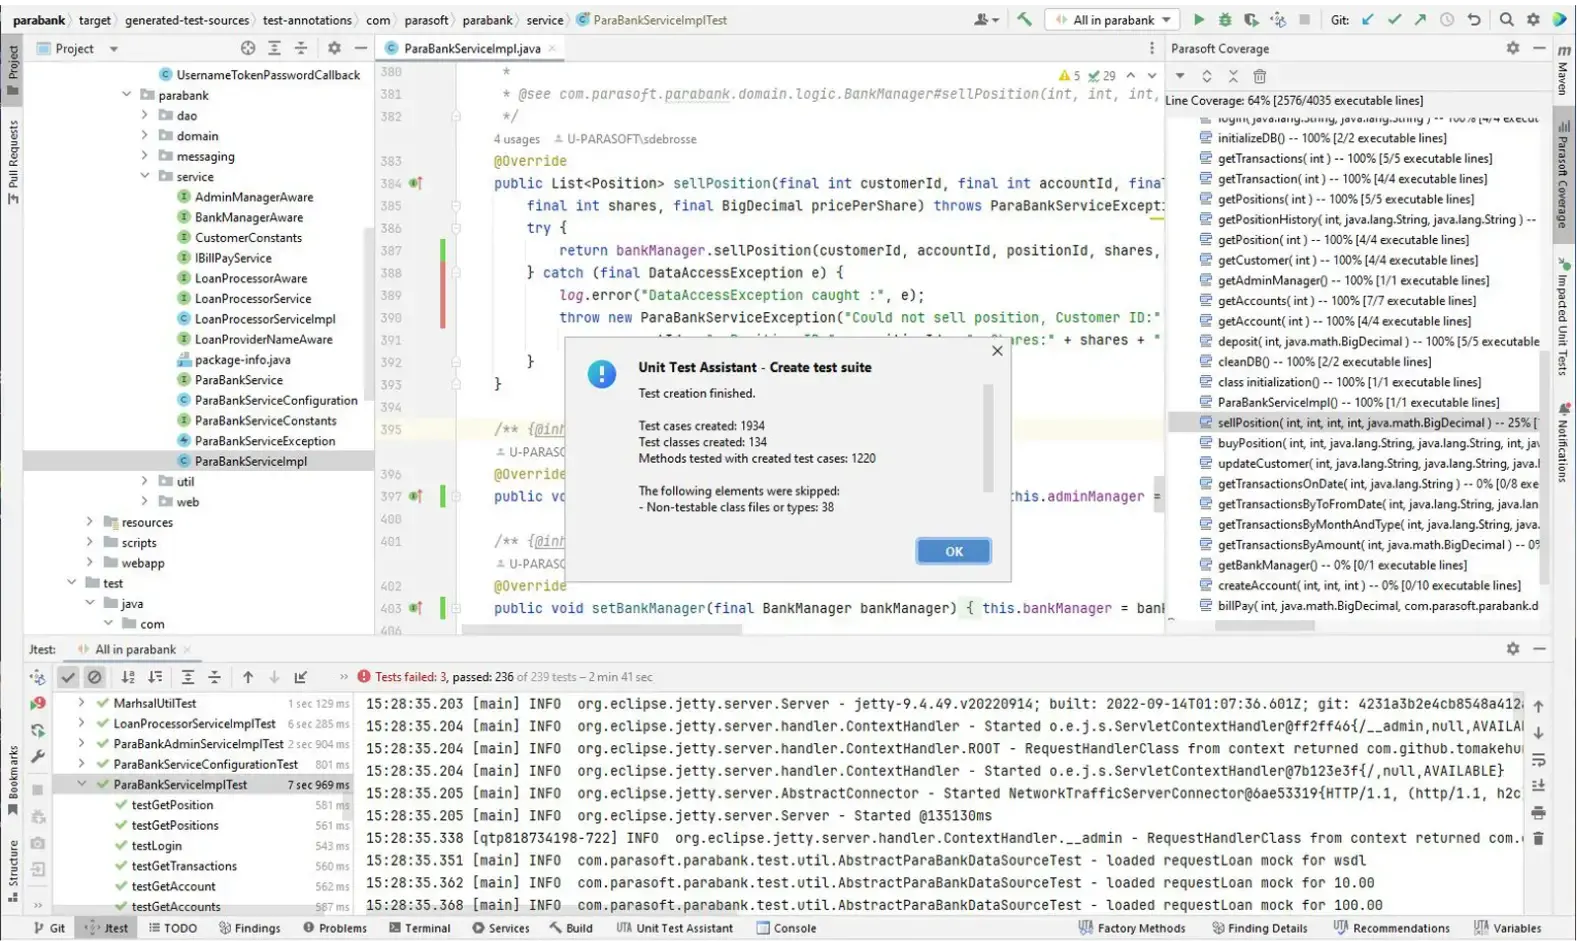This screenshot has width=1577, height=947.
Task: Start debugging with the bug icon
Action: pos(1225,20)
